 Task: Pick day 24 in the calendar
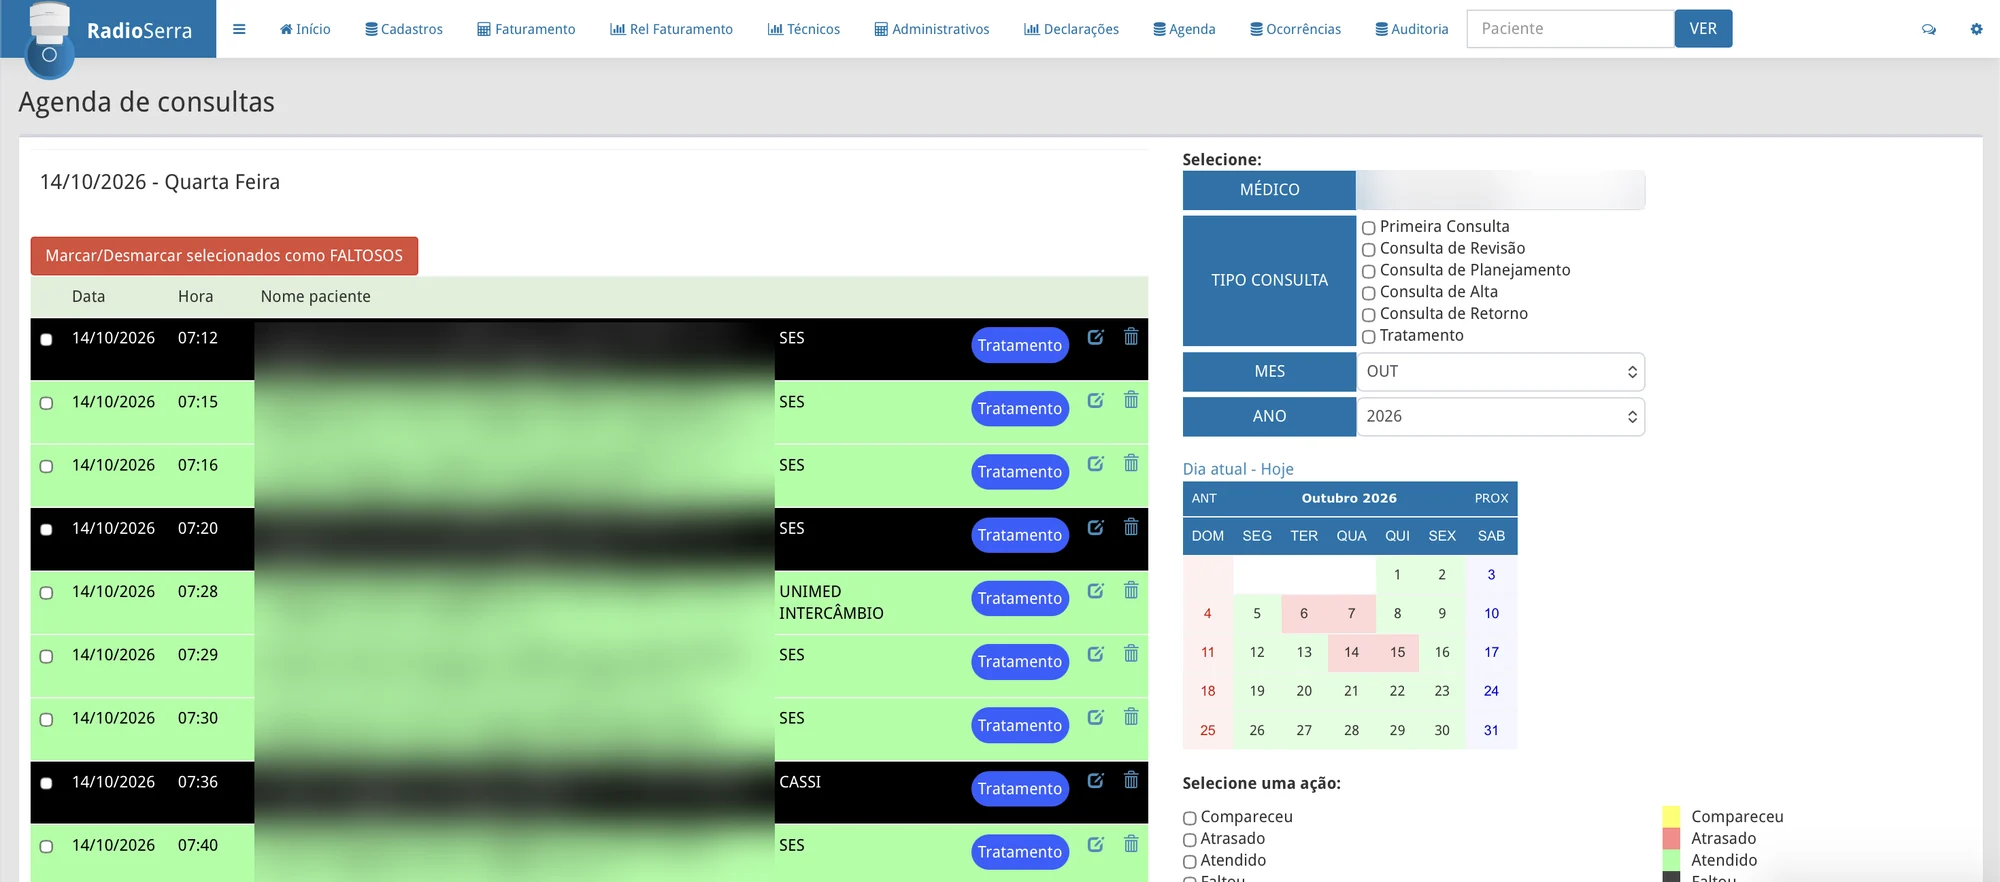click(1491, 691)
